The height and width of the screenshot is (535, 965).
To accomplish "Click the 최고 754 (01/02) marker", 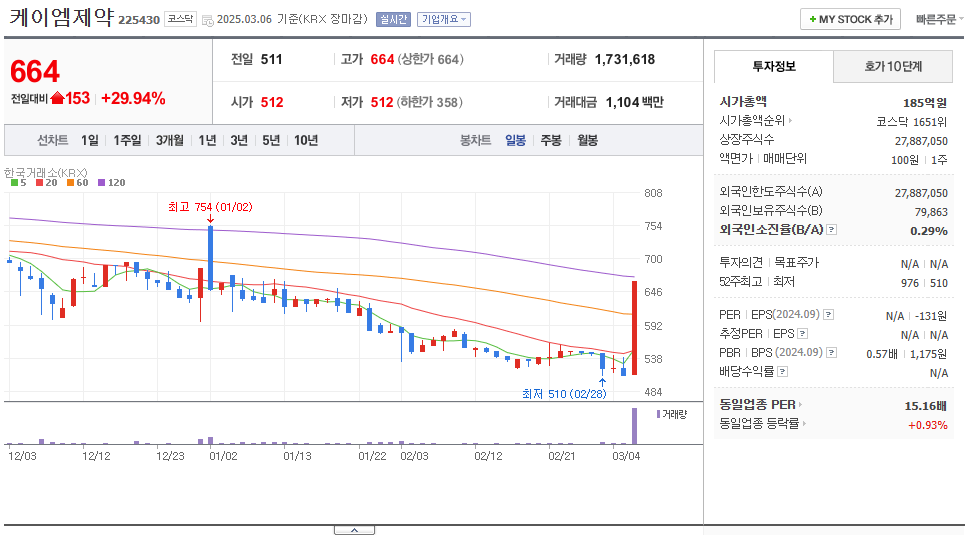I will (x=210, y=207).
